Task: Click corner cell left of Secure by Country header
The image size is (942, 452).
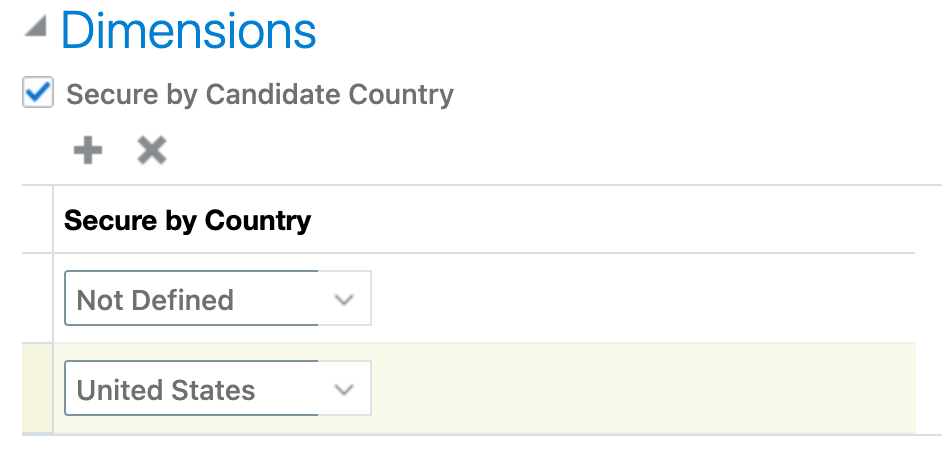Action: [37, 219]
